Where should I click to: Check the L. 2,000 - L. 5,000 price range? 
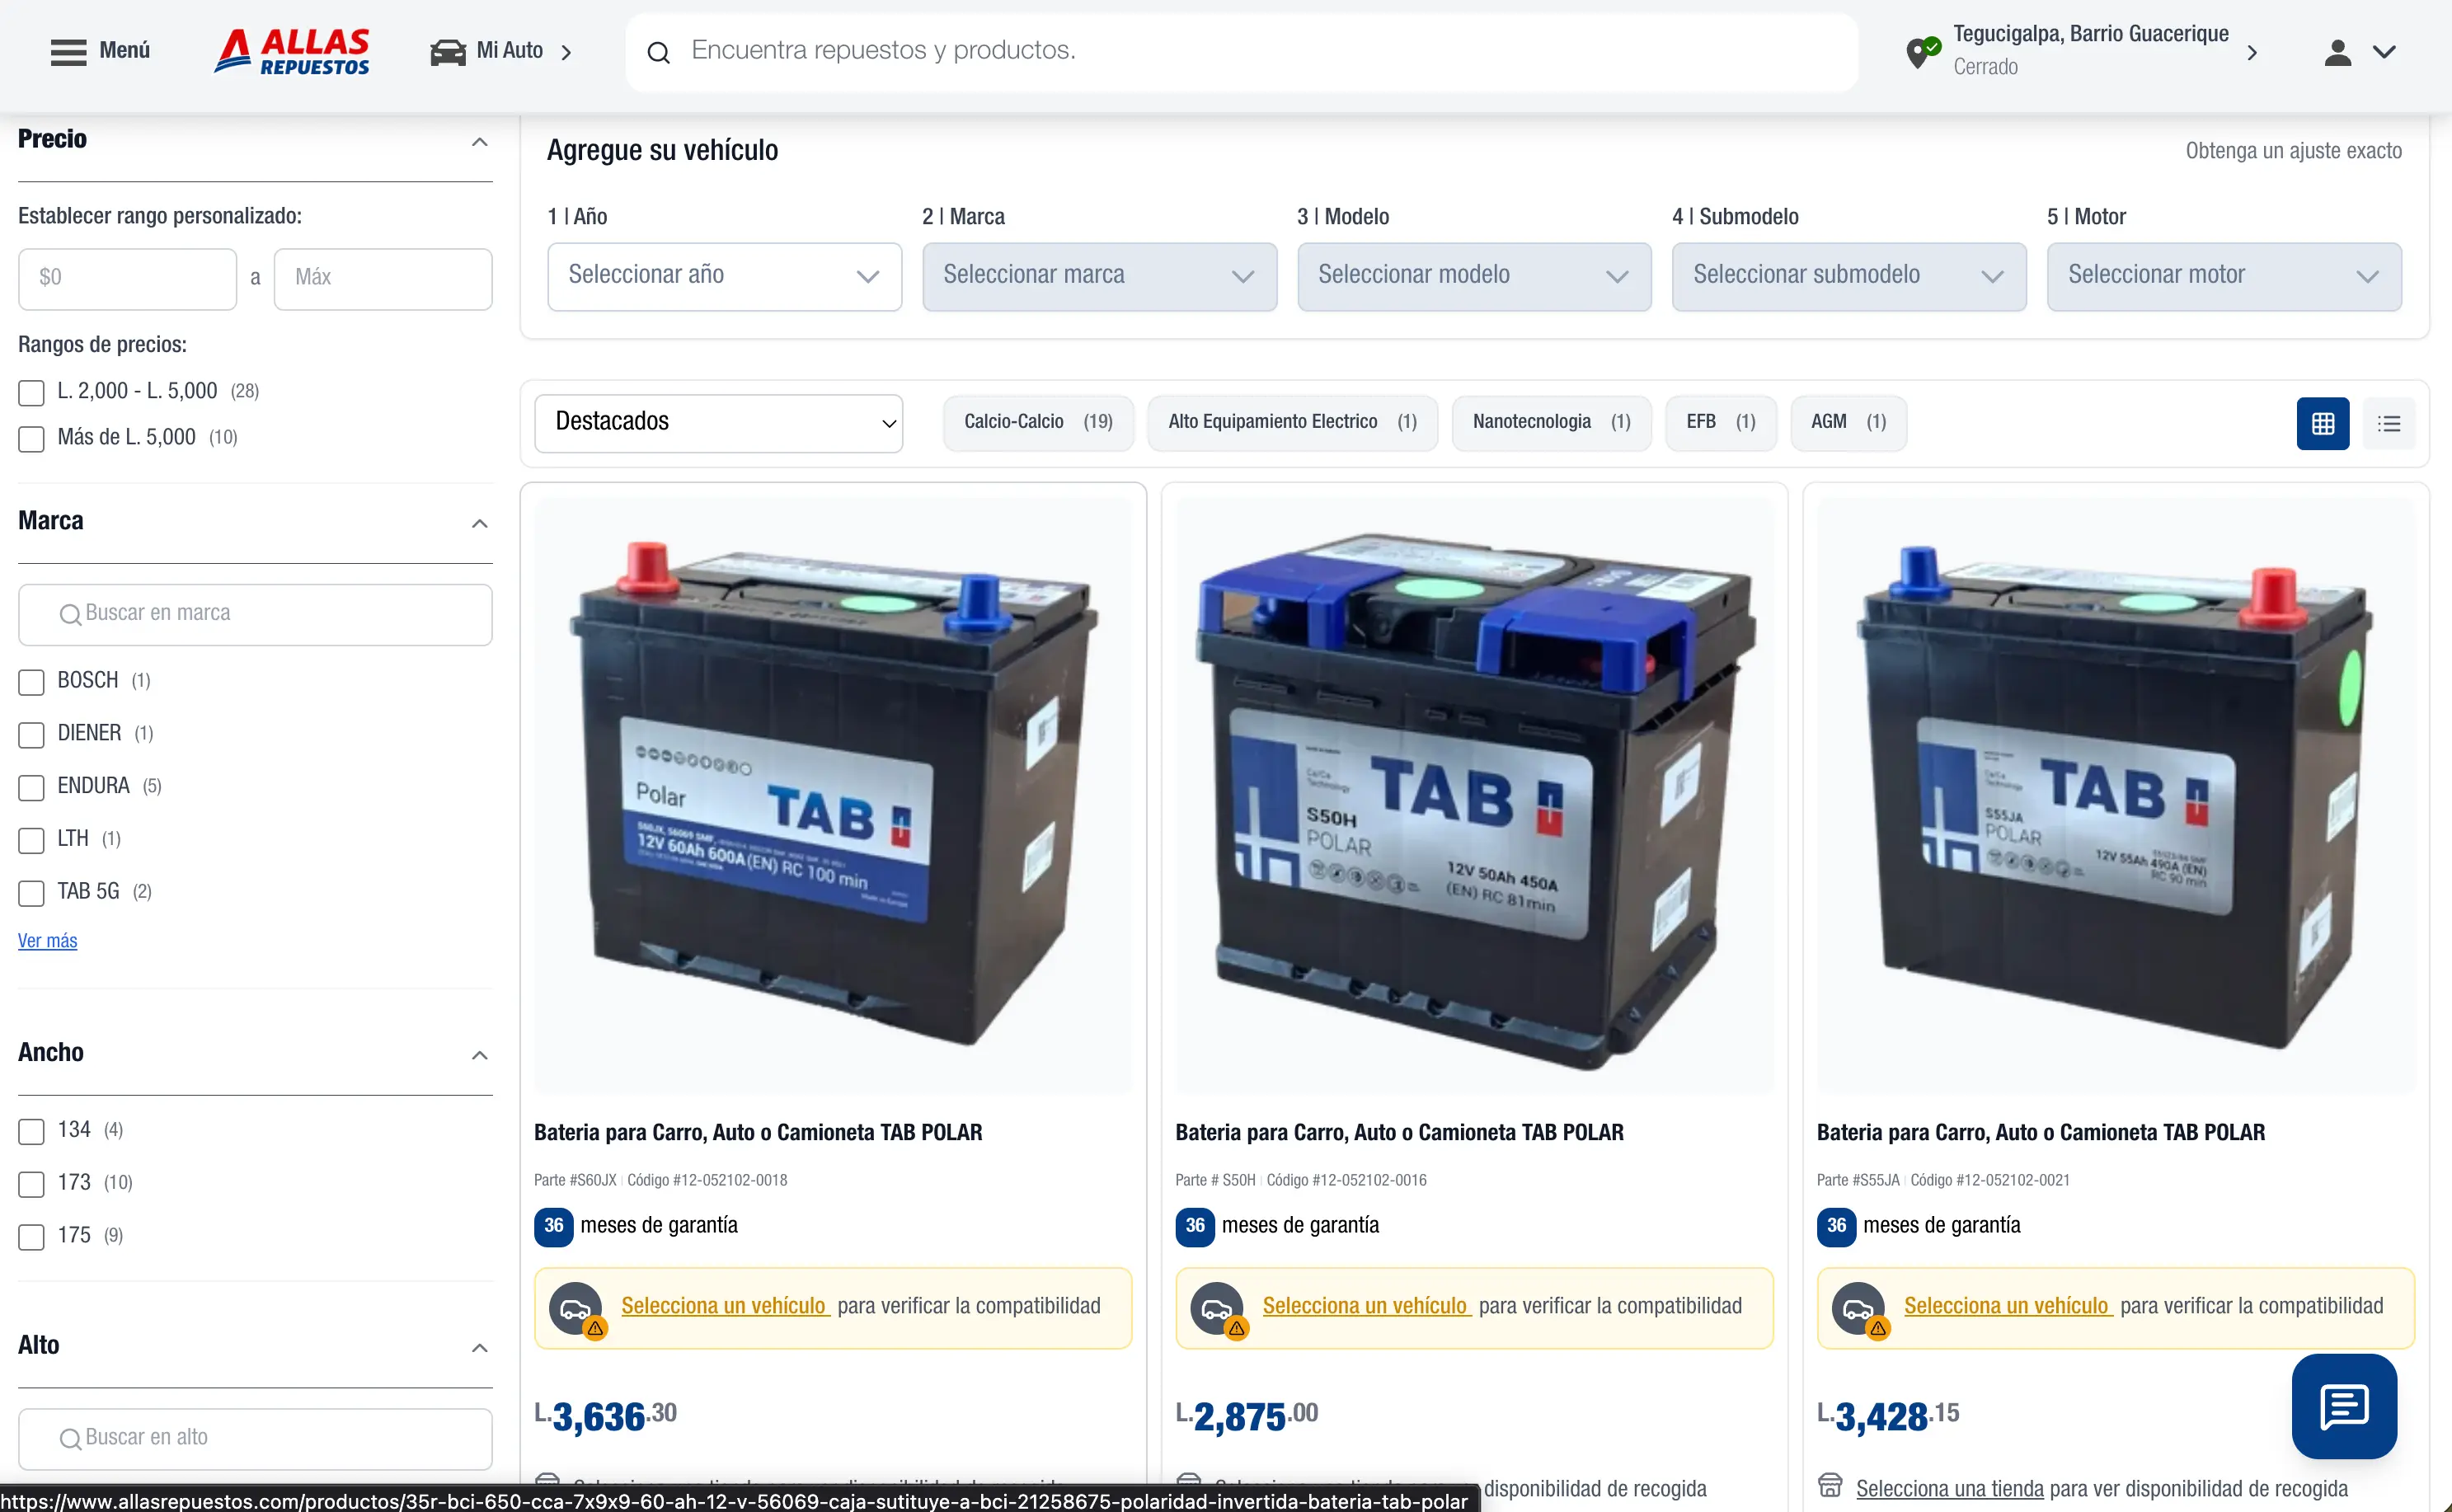click(x=31, y=393)
